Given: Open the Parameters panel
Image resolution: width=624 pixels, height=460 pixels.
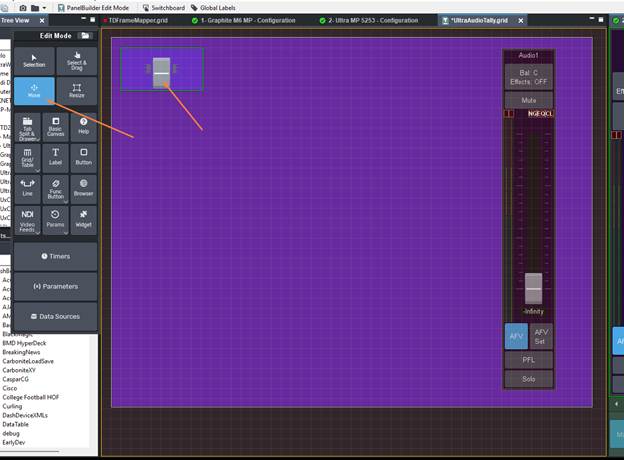Looking at the screenshot, I should pos(56,287).
